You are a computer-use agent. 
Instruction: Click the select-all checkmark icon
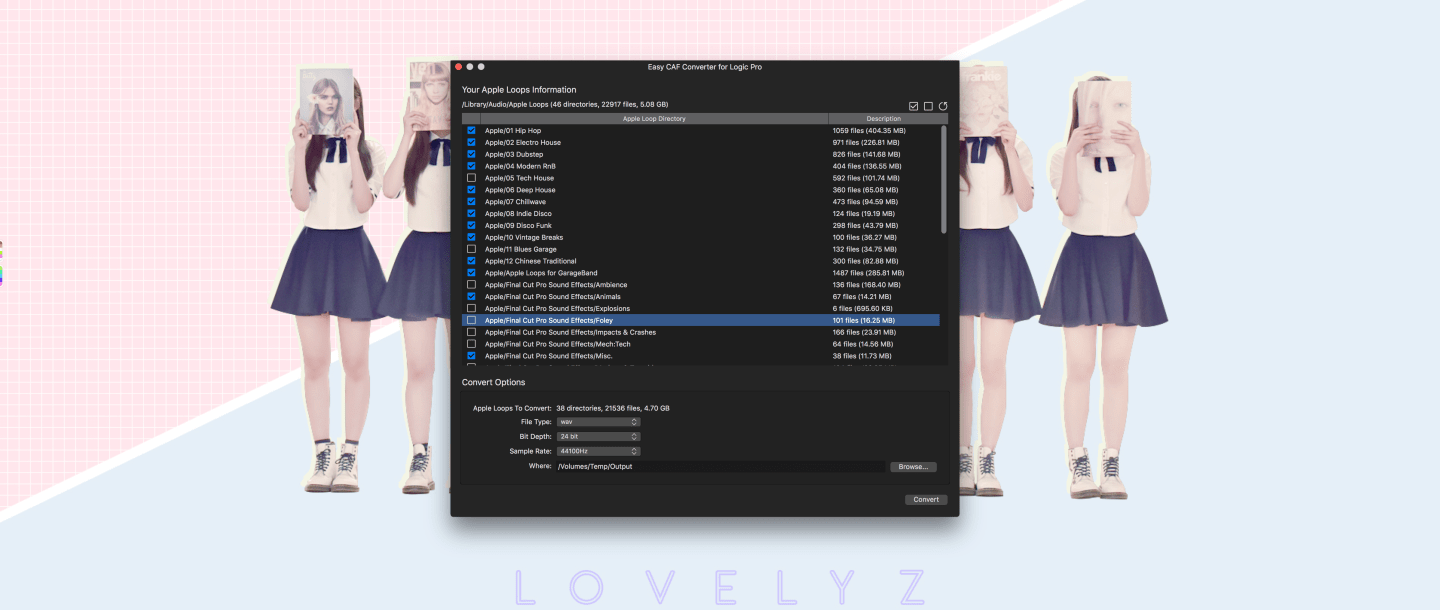click(913, 106)
